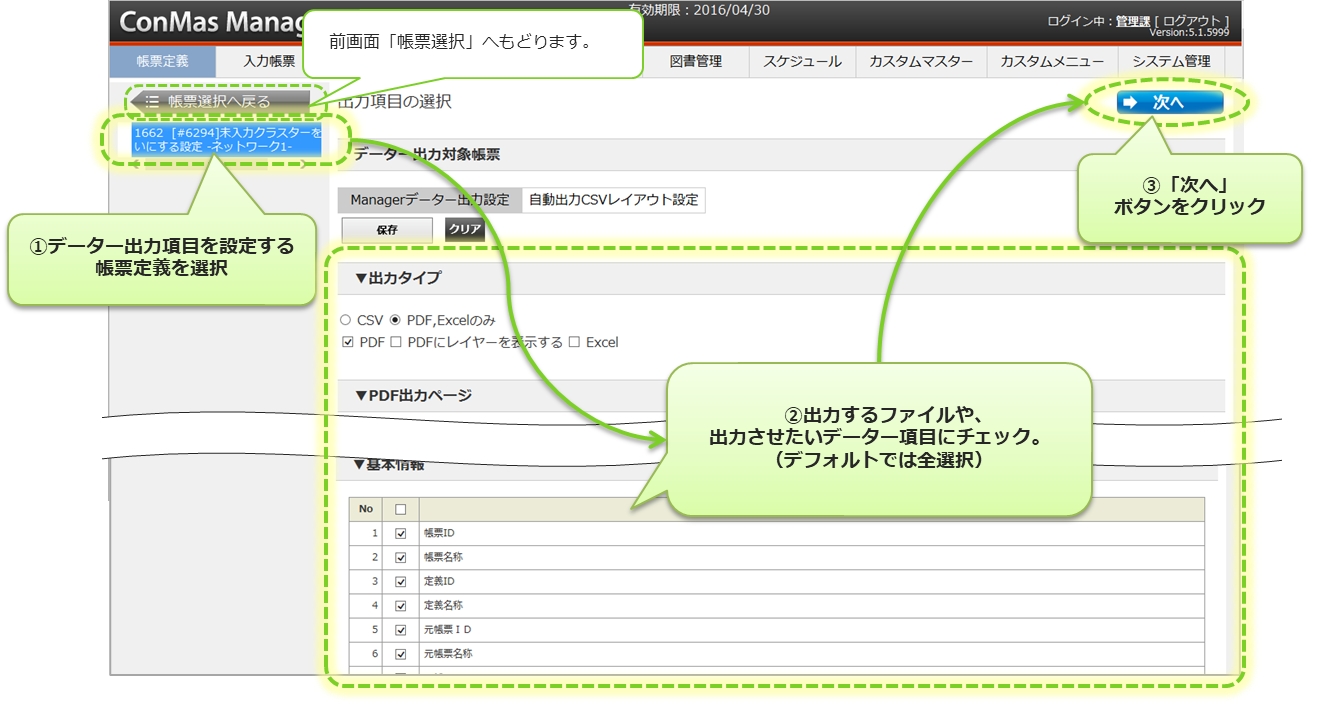Uncheck the 元帳票ＩＤ row checkbox
The width and height of the screenshot is (1330, 705).
pos(401,630)
